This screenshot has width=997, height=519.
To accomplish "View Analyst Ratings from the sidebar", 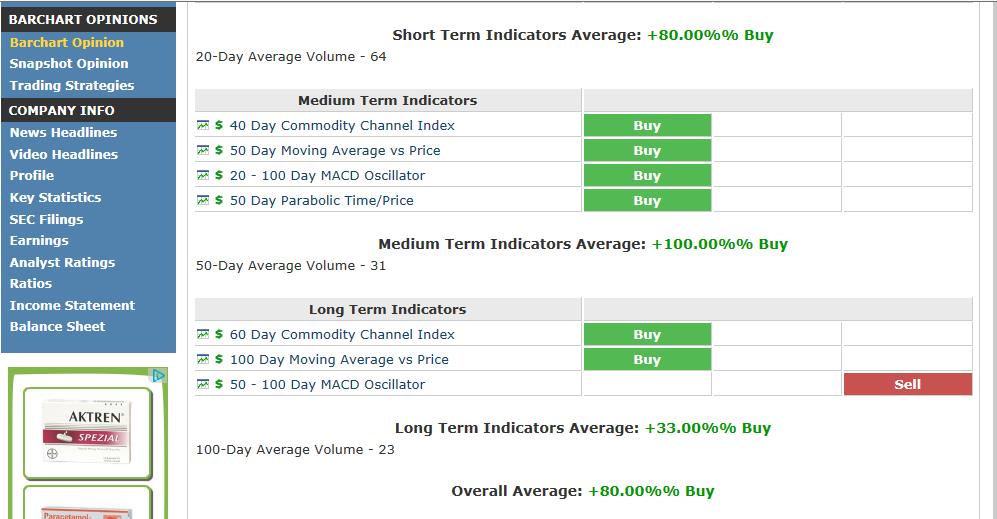I will (62, 263).
